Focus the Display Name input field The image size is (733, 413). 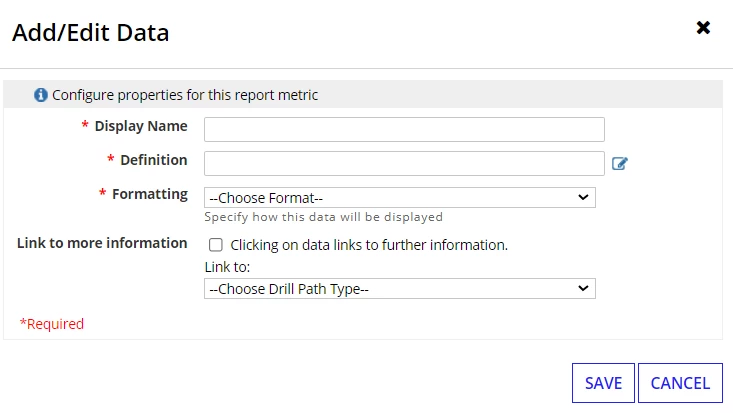click(x=404, y=130)
